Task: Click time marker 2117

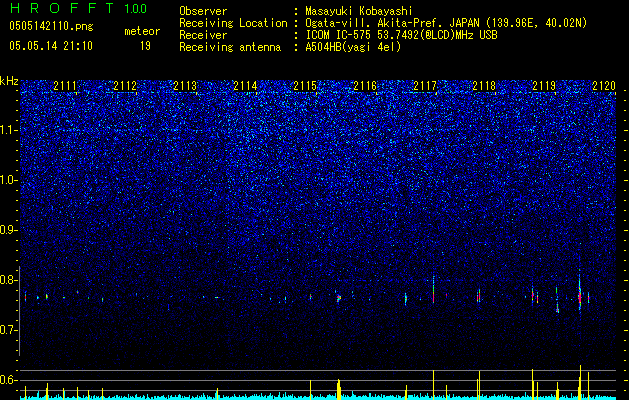Action: click(425, 86)
